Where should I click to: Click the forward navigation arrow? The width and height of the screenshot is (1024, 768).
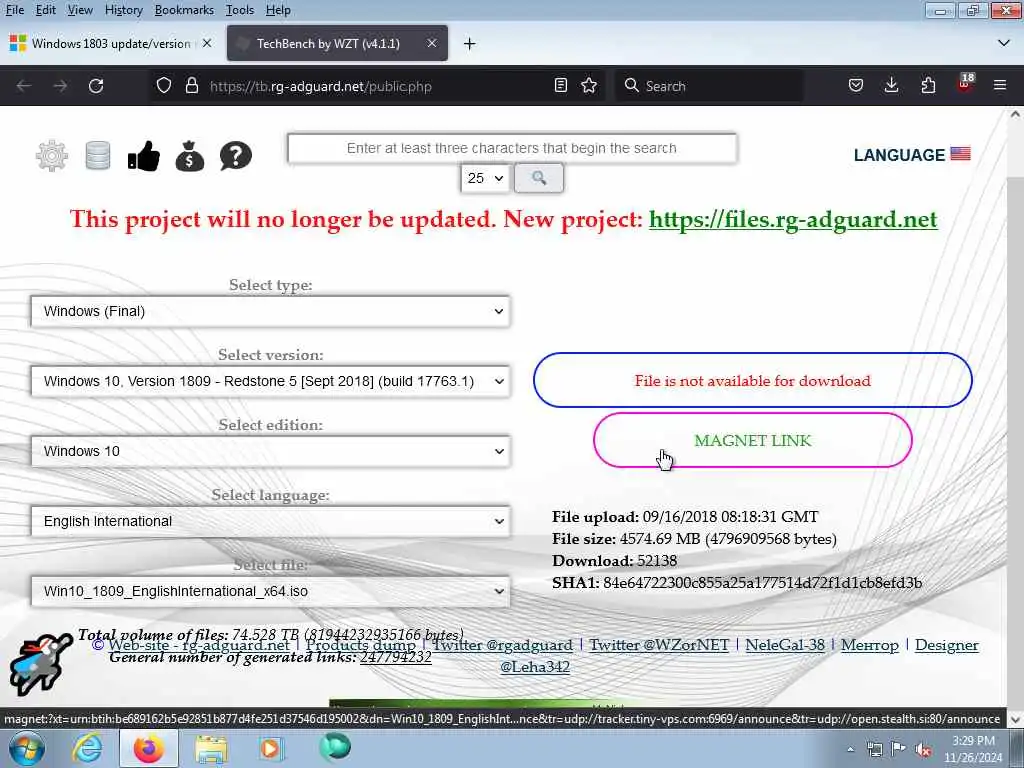pyautogui.click(x=60, y=86)
